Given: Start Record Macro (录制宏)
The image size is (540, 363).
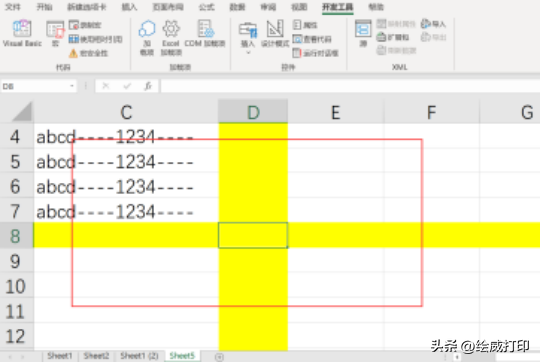Looking at the screenshot, I should pos(85,25).
